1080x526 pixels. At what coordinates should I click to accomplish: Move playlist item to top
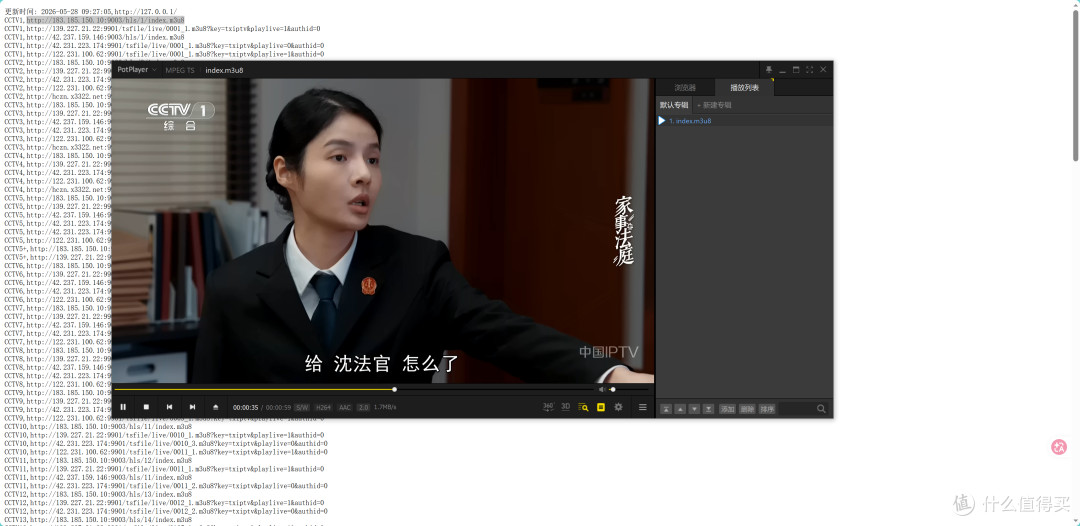click(666, 409)
